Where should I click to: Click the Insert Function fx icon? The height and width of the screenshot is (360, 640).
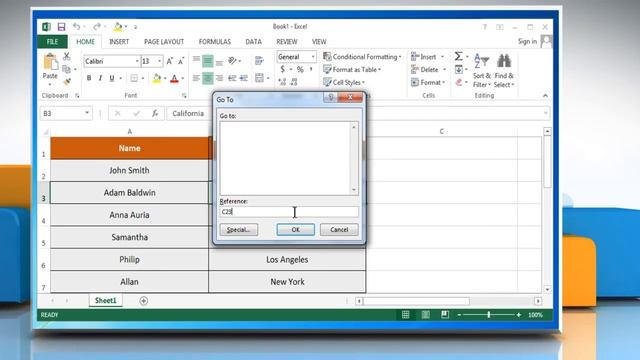click(x=155, y=113)
